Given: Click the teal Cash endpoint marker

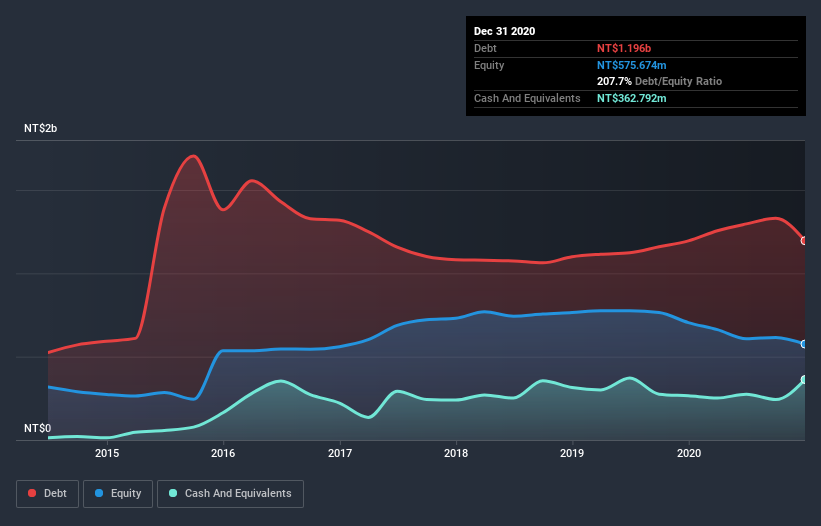Looking at the screenshot, I should tap(804, 379).
